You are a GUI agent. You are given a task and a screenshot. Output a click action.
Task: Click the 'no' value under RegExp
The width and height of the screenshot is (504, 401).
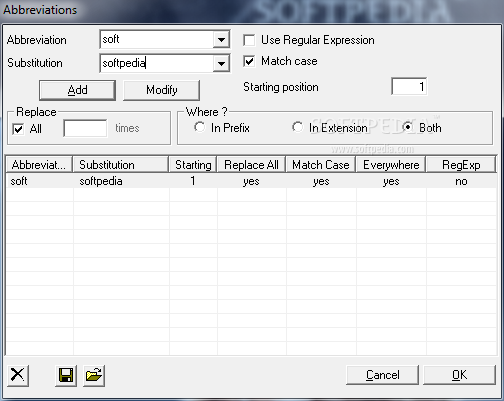point(461,181)
